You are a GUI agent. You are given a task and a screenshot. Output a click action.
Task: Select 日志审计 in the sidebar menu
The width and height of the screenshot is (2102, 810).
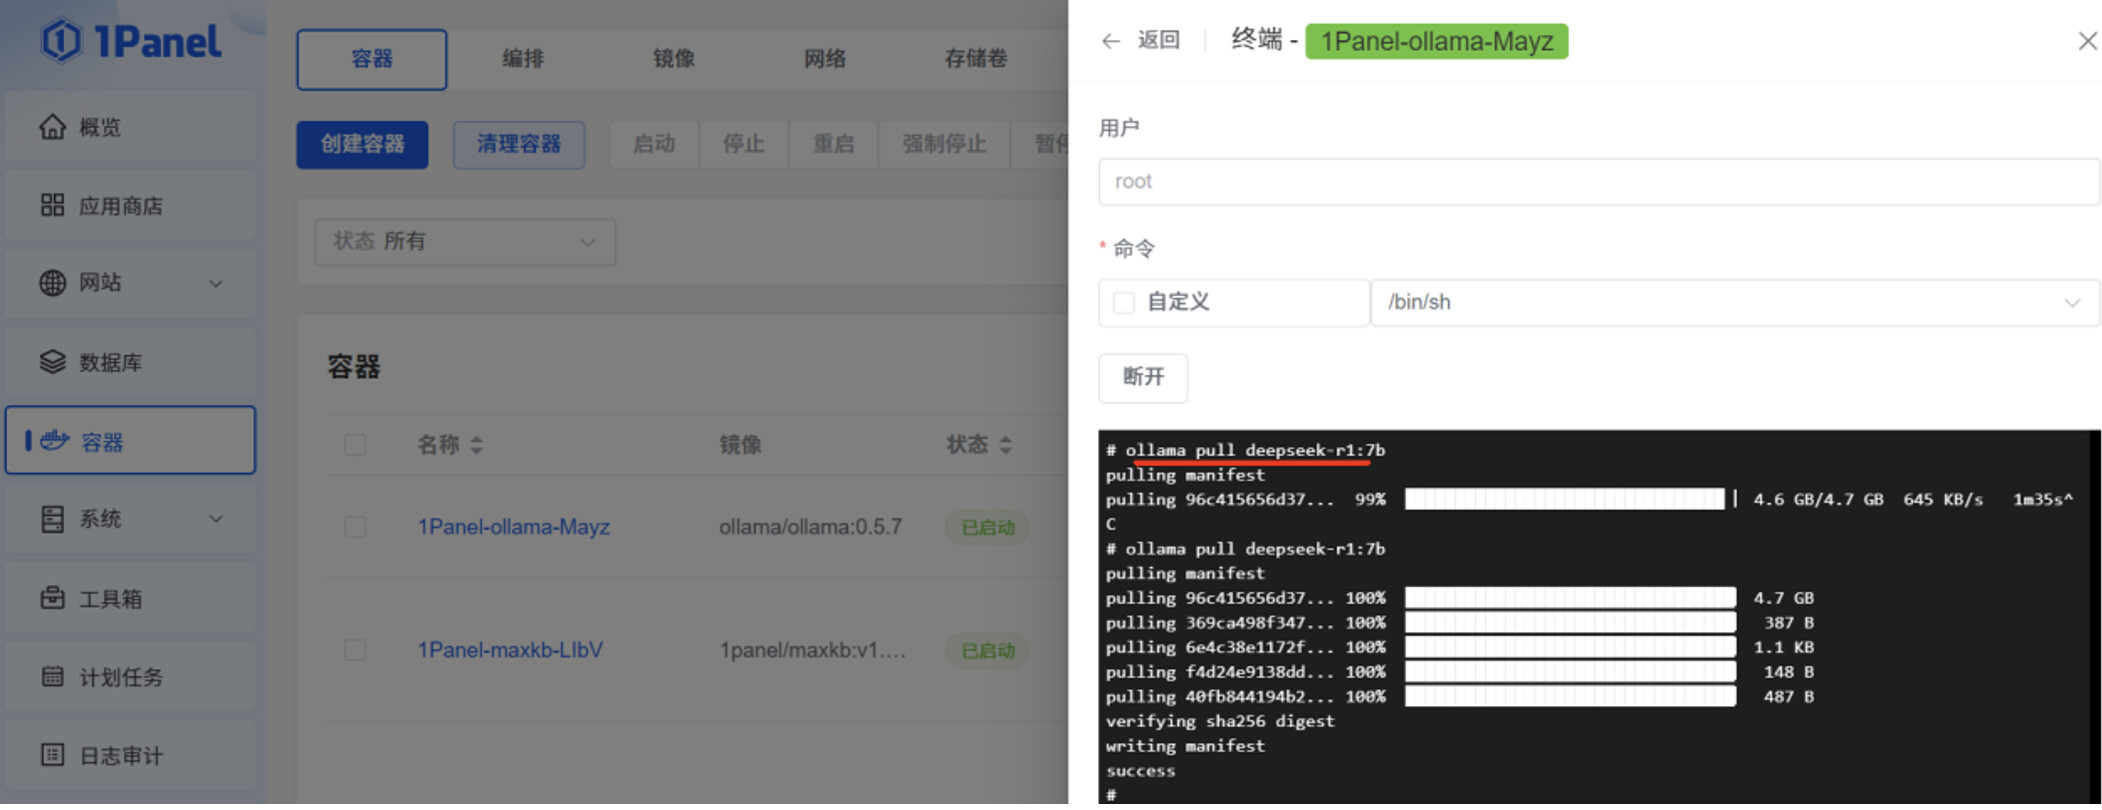(x=130, y=756)
